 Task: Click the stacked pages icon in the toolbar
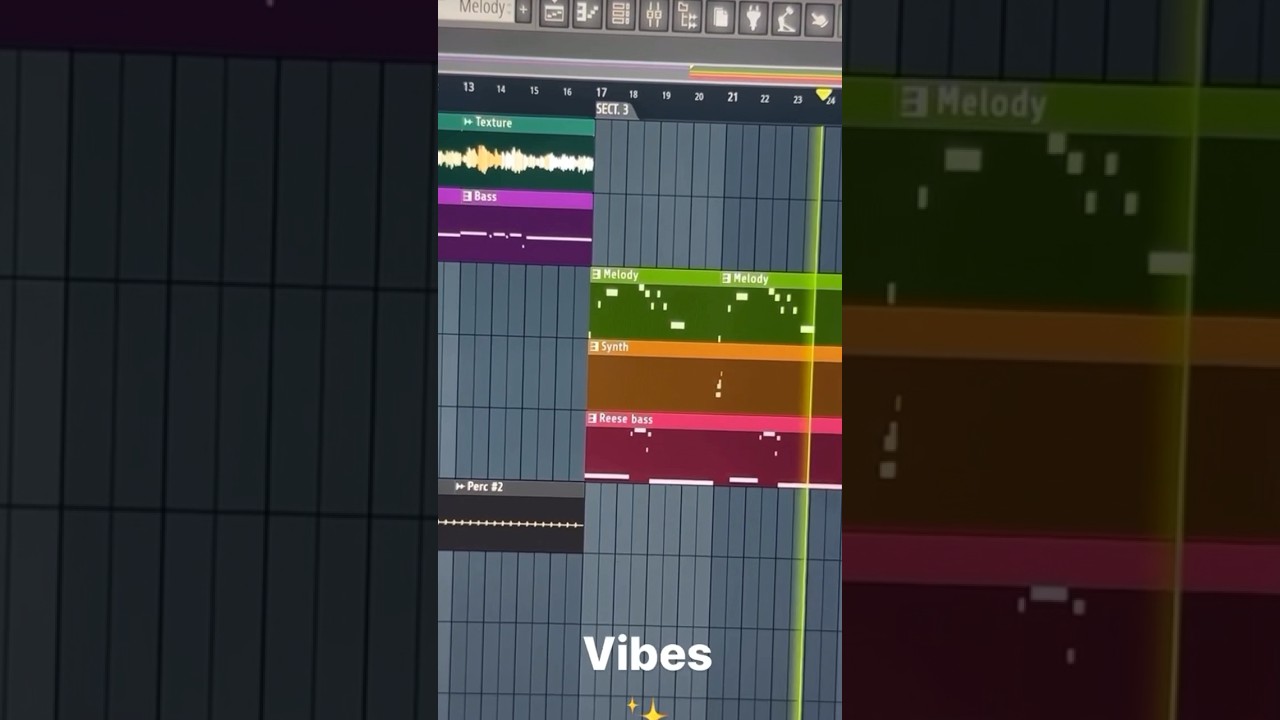coord(720,17)
